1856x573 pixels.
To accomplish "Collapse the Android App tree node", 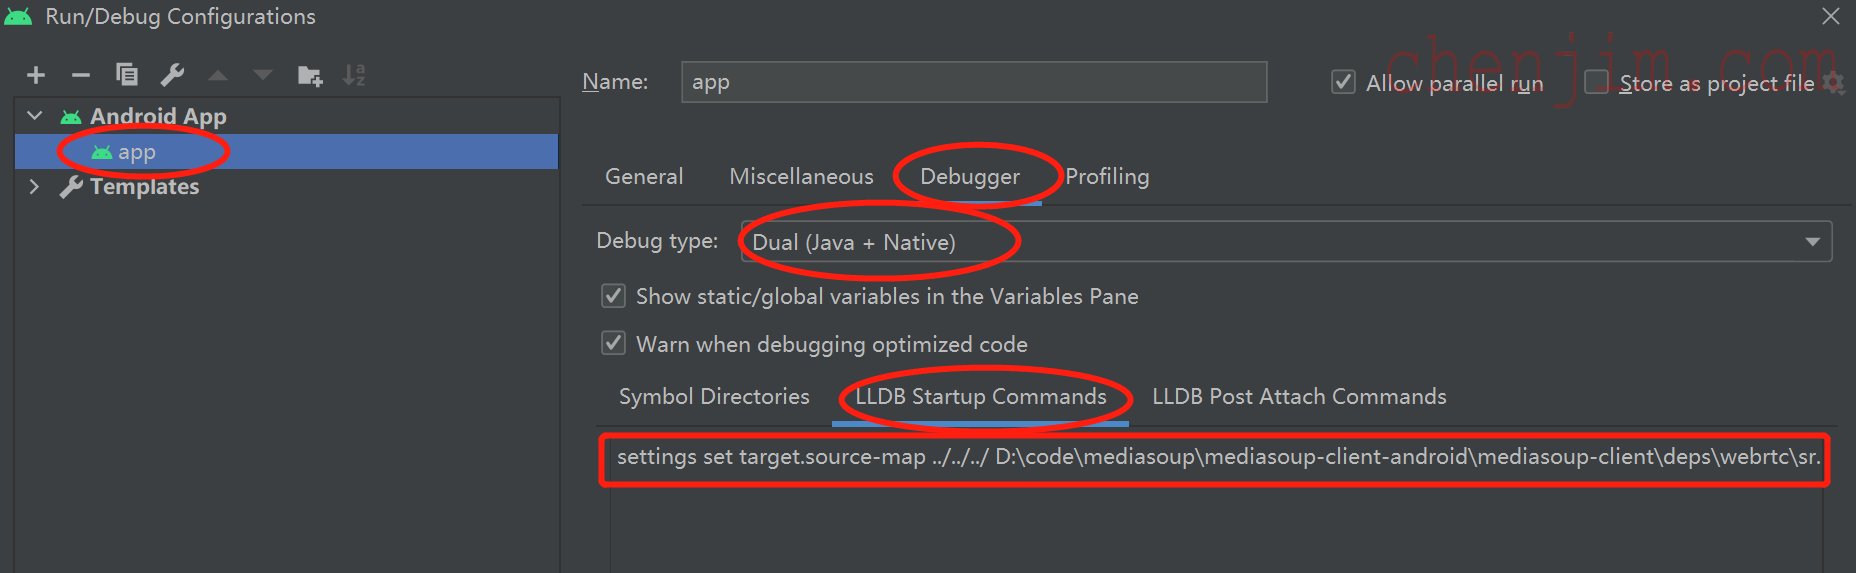I will point(35,116).
